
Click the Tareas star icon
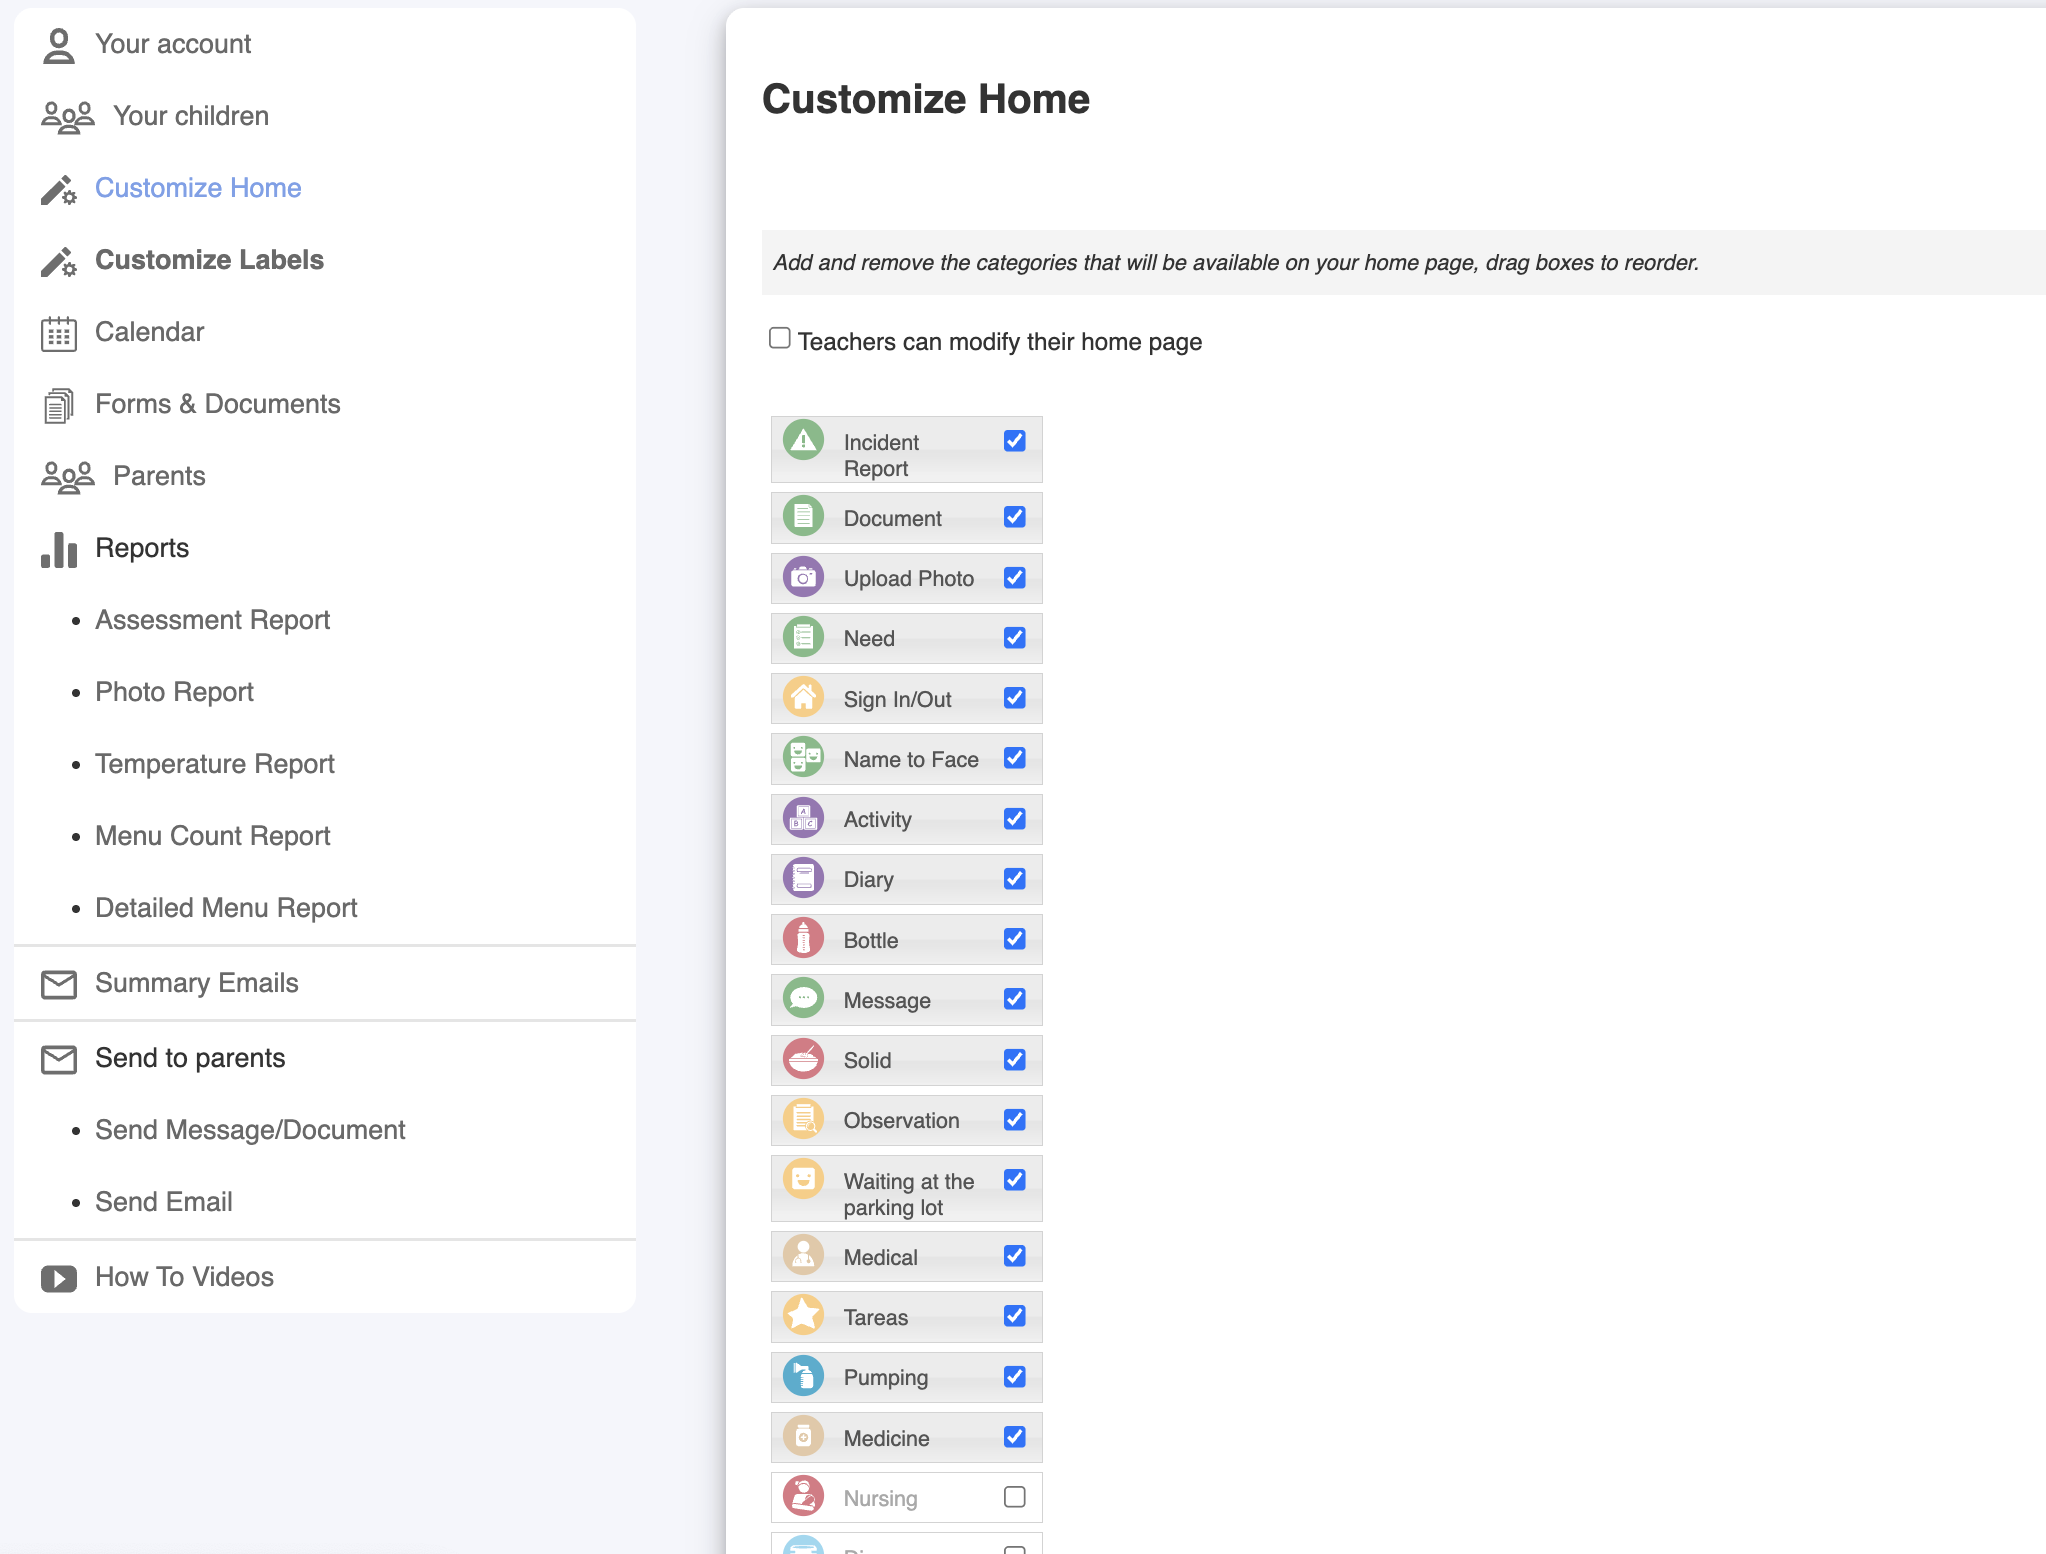[803, 1315]
